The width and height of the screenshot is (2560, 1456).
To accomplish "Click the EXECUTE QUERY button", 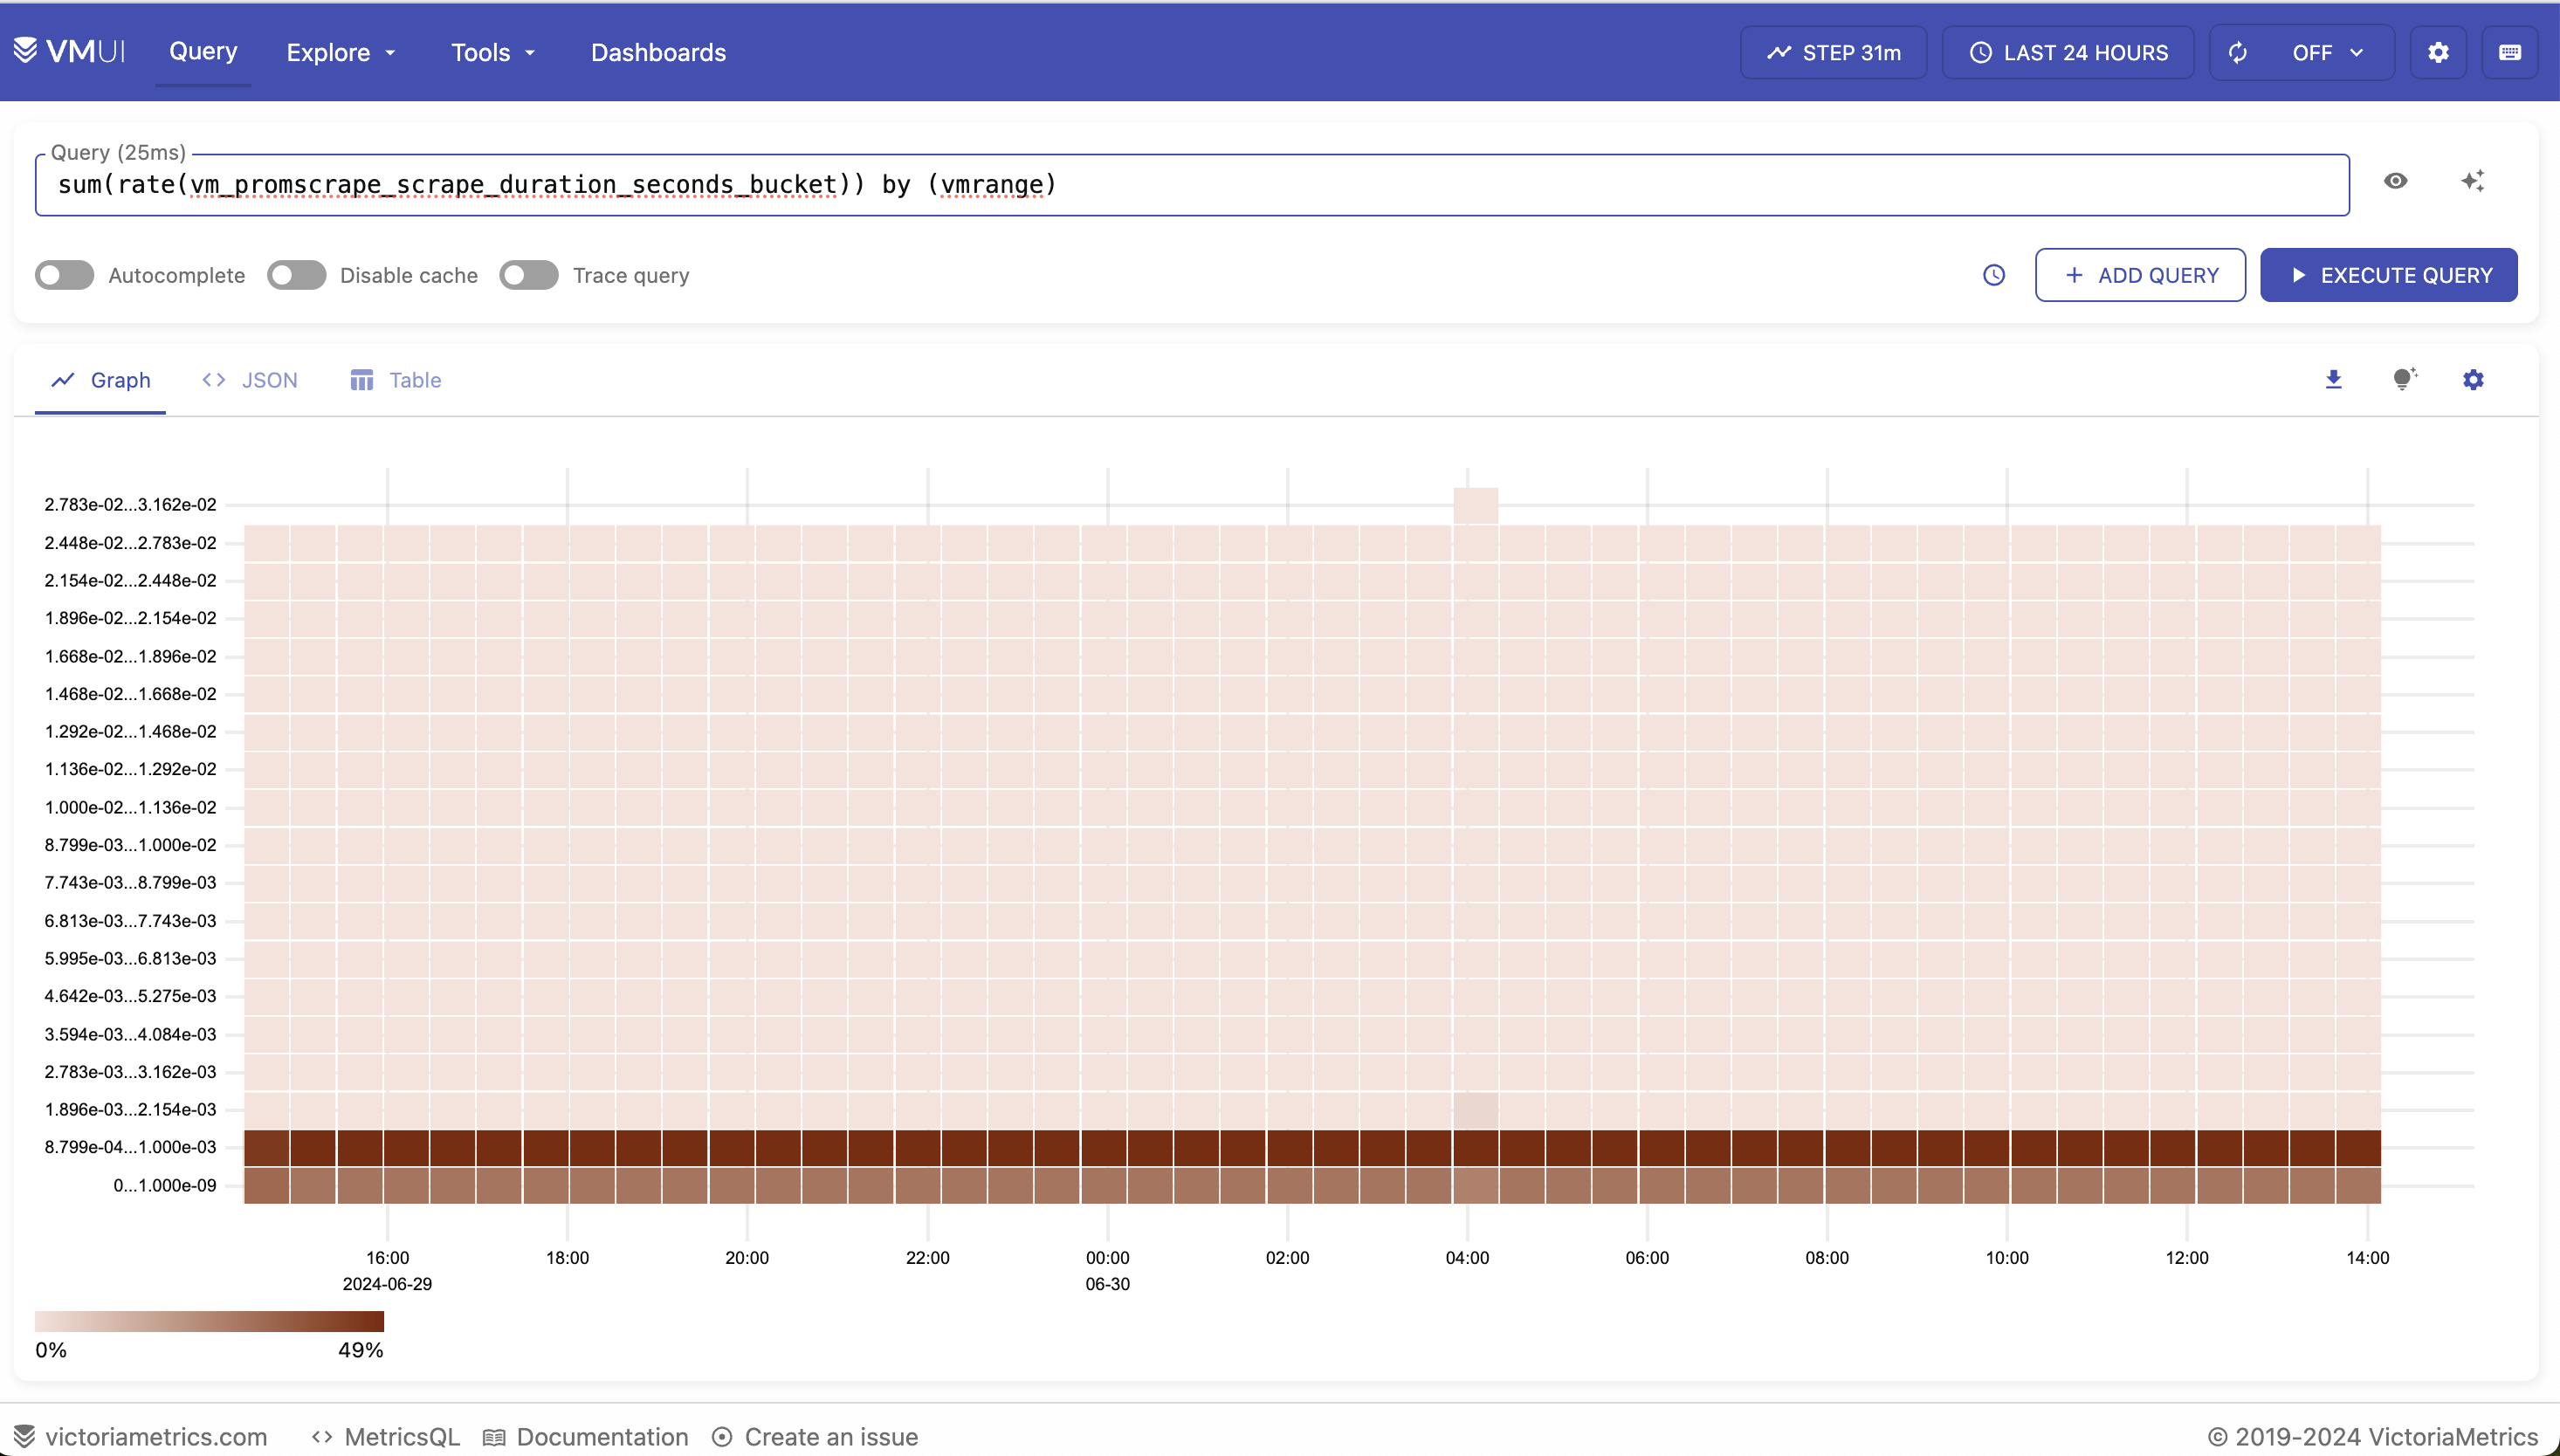I will pos(2389,275).
